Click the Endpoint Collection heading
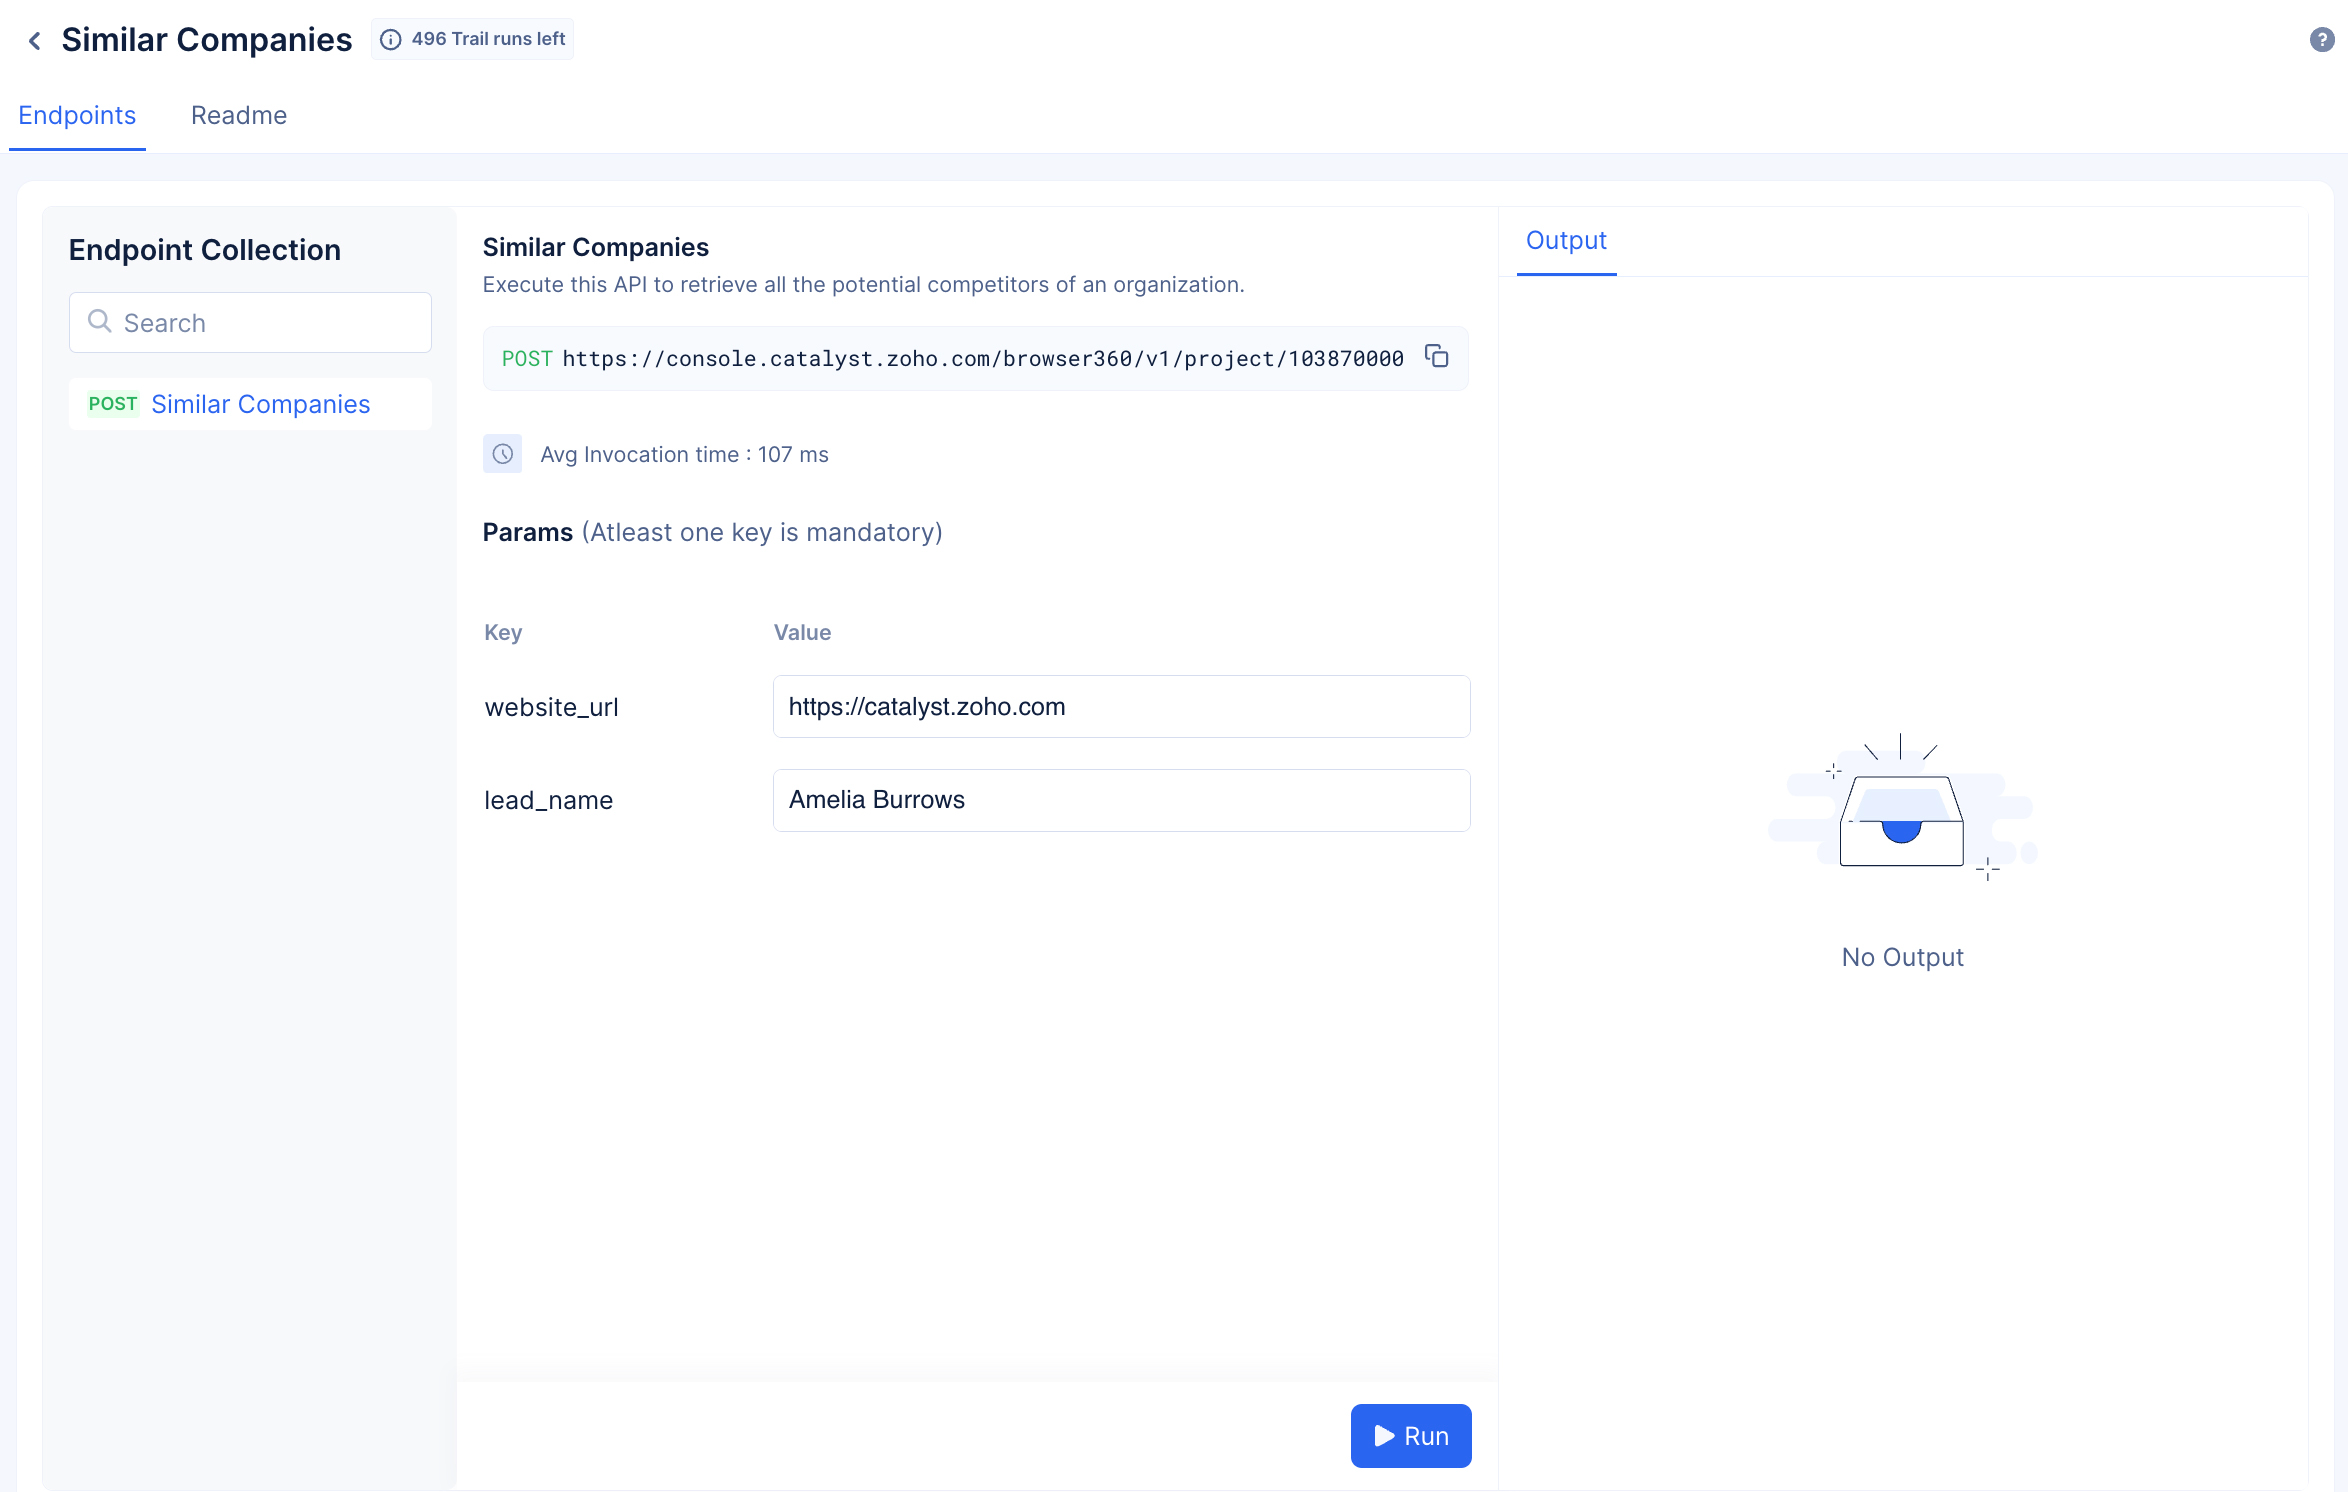Screen dimensions: 2348x1492 (205, 250)
